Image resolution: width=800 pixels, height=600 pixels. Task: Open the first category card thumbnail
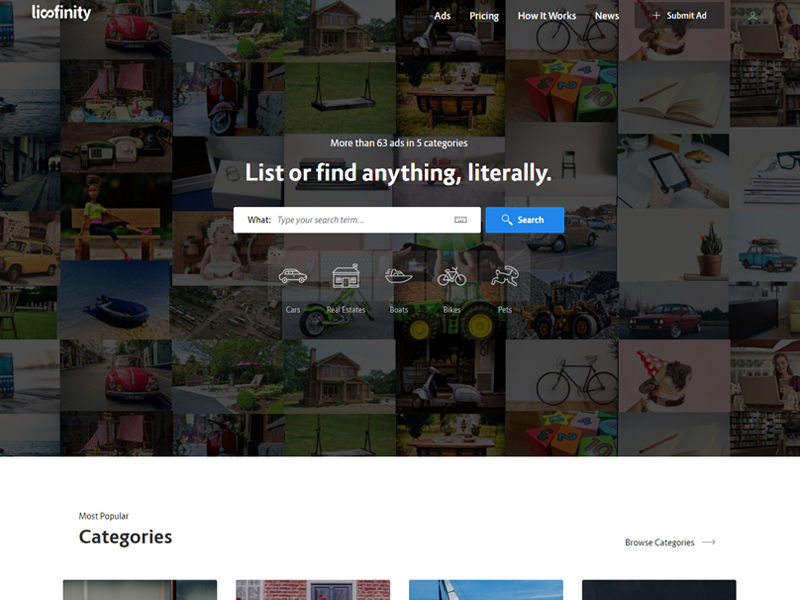140,590
